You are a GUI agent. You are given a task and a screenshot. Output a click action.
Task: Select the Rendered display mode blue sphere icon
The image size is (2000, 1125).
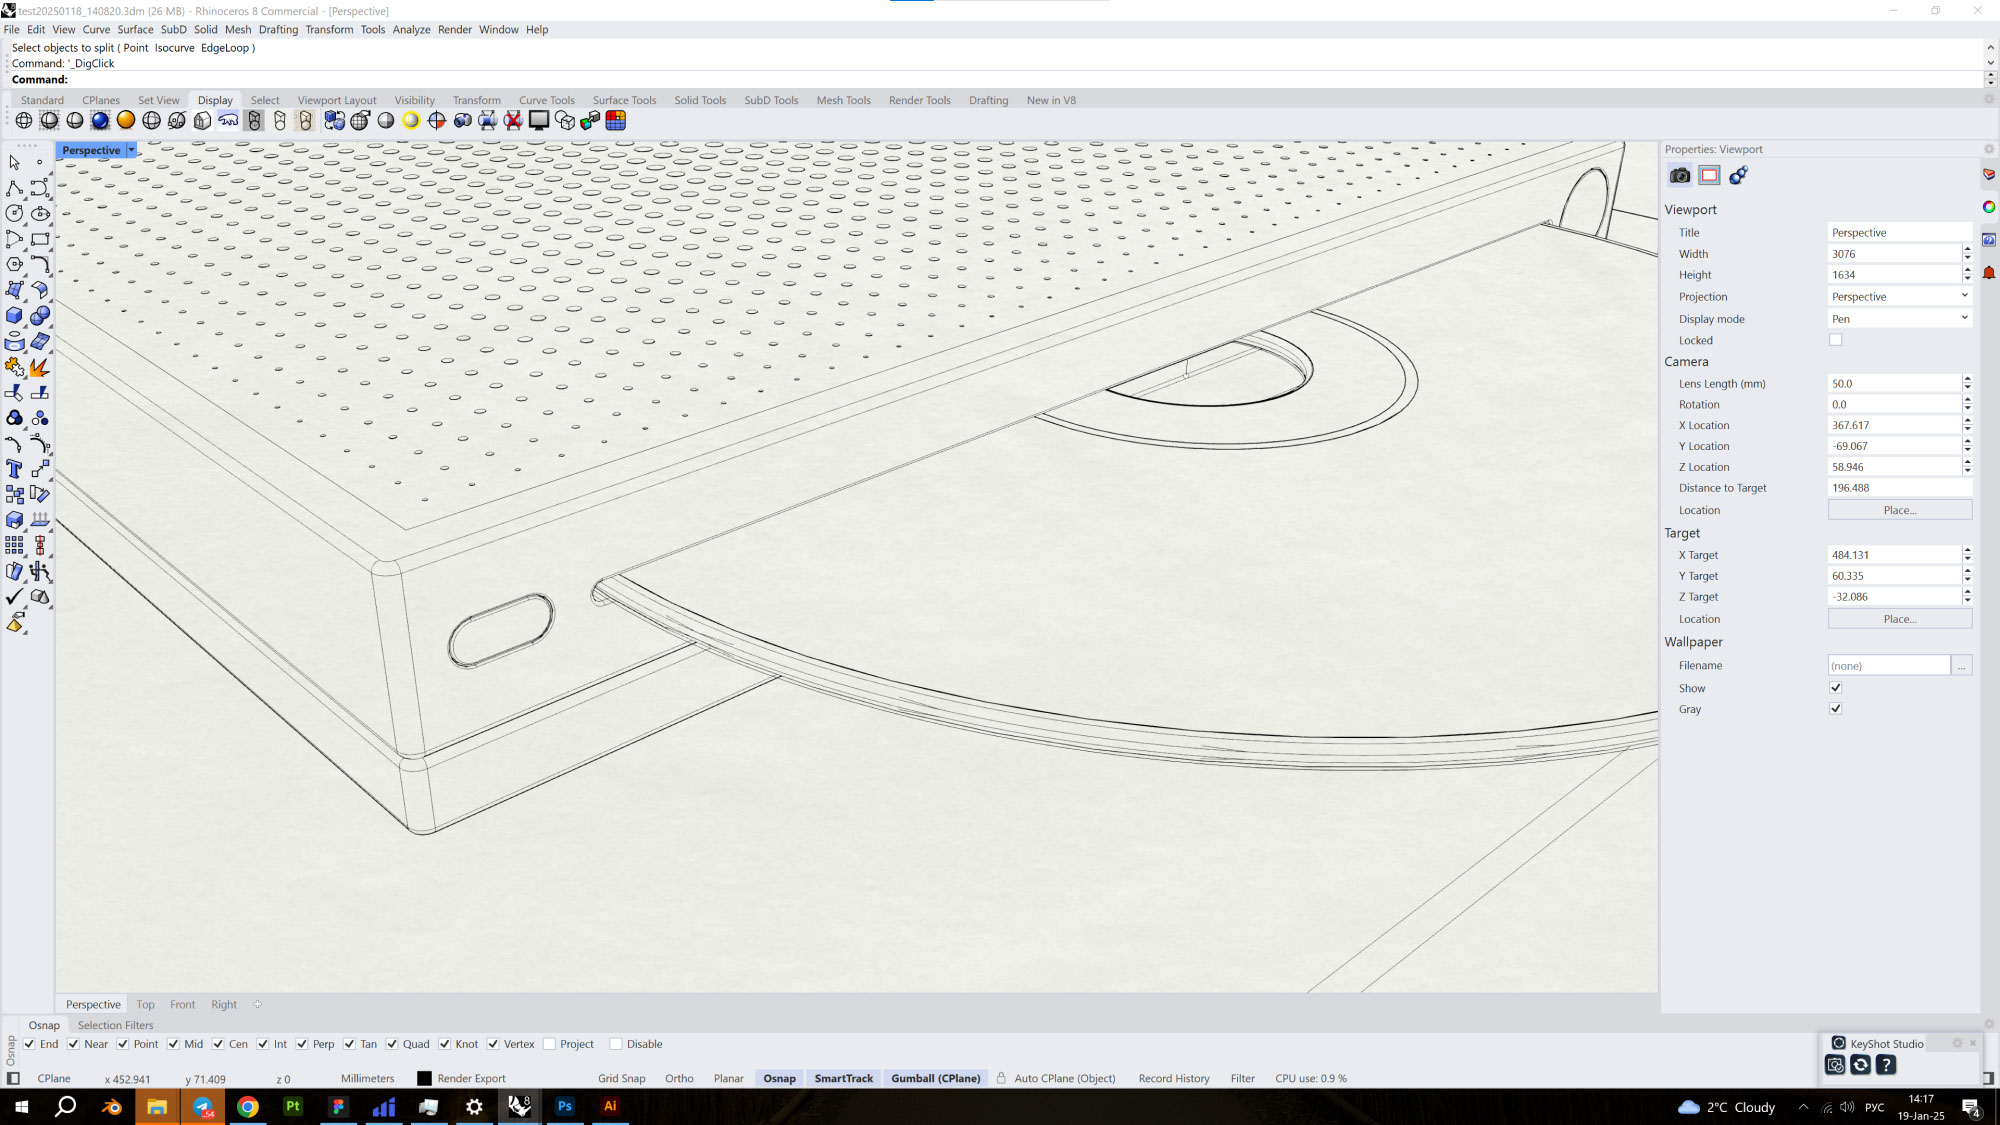(x=100, y=121)
